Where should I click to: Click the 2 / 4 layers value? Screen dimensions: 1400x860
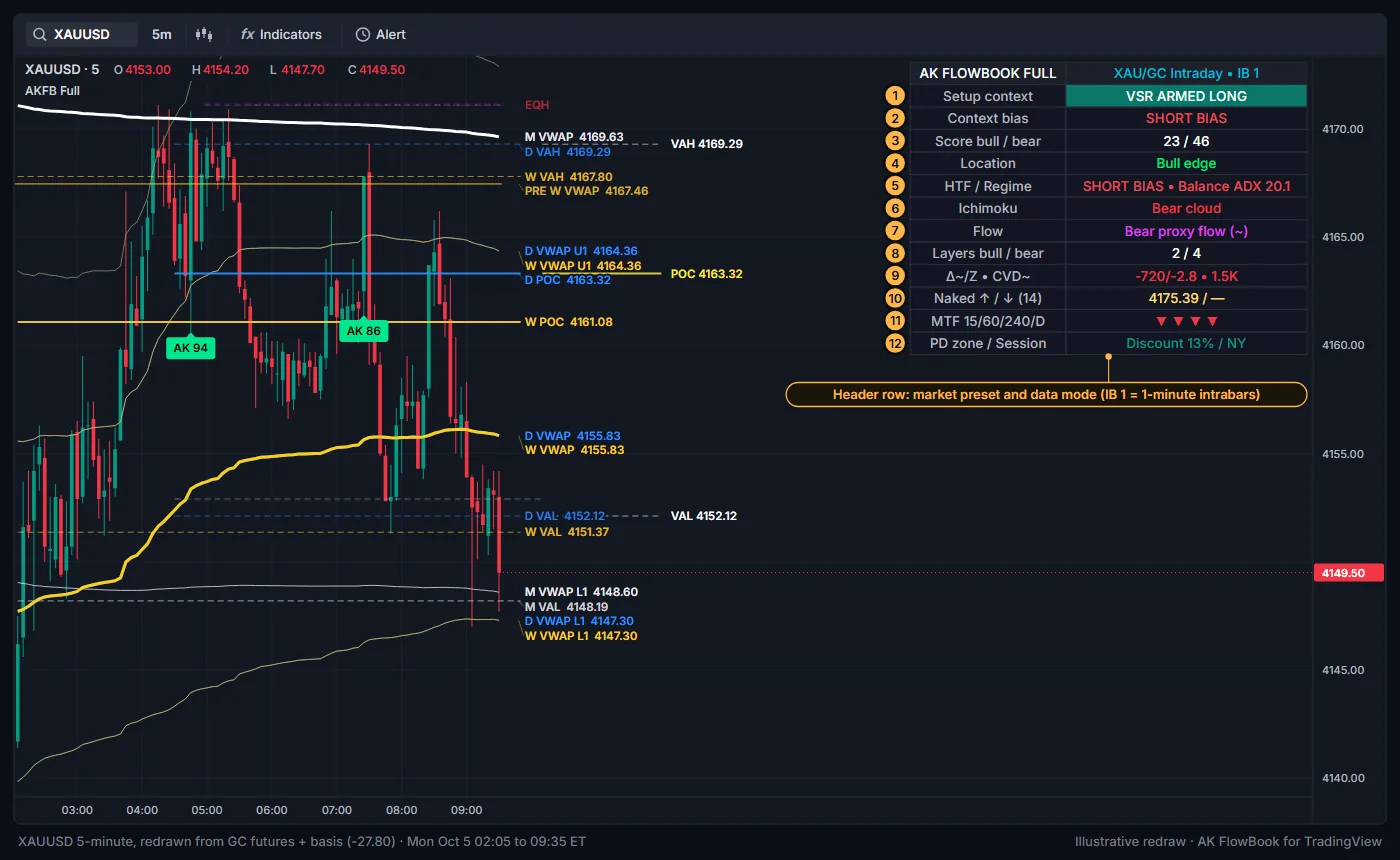click(1186, 253)
